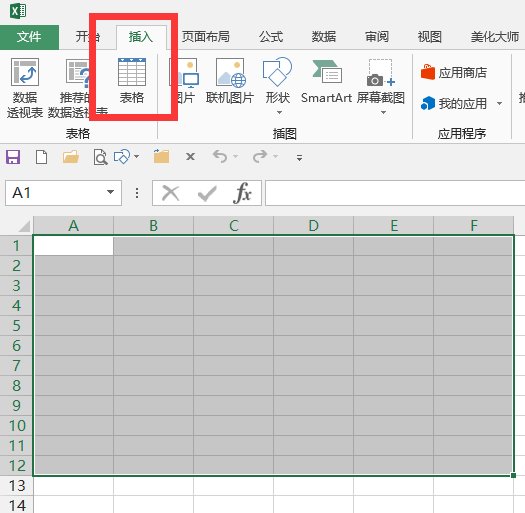Switch to the 页面布局 ribbon tab
525x513 pixels.
coord(205,37)
